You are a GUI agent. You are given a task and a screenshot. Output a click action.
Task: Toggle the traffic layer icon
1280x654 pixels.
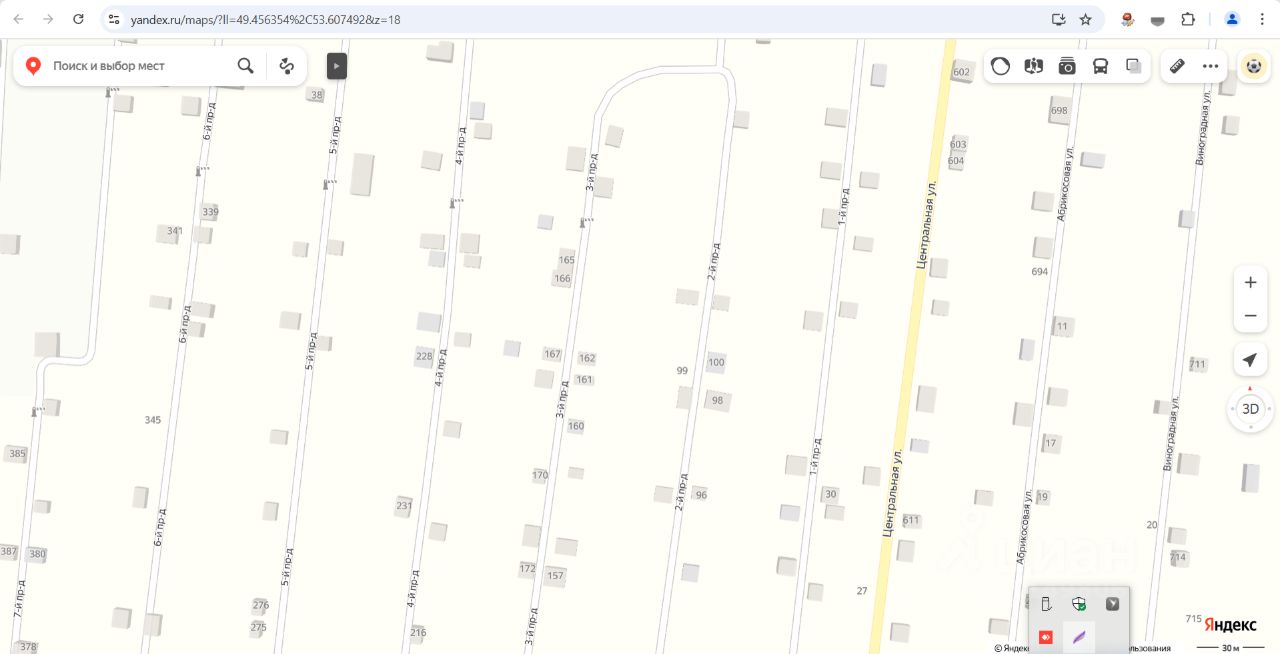[1001, 66]
